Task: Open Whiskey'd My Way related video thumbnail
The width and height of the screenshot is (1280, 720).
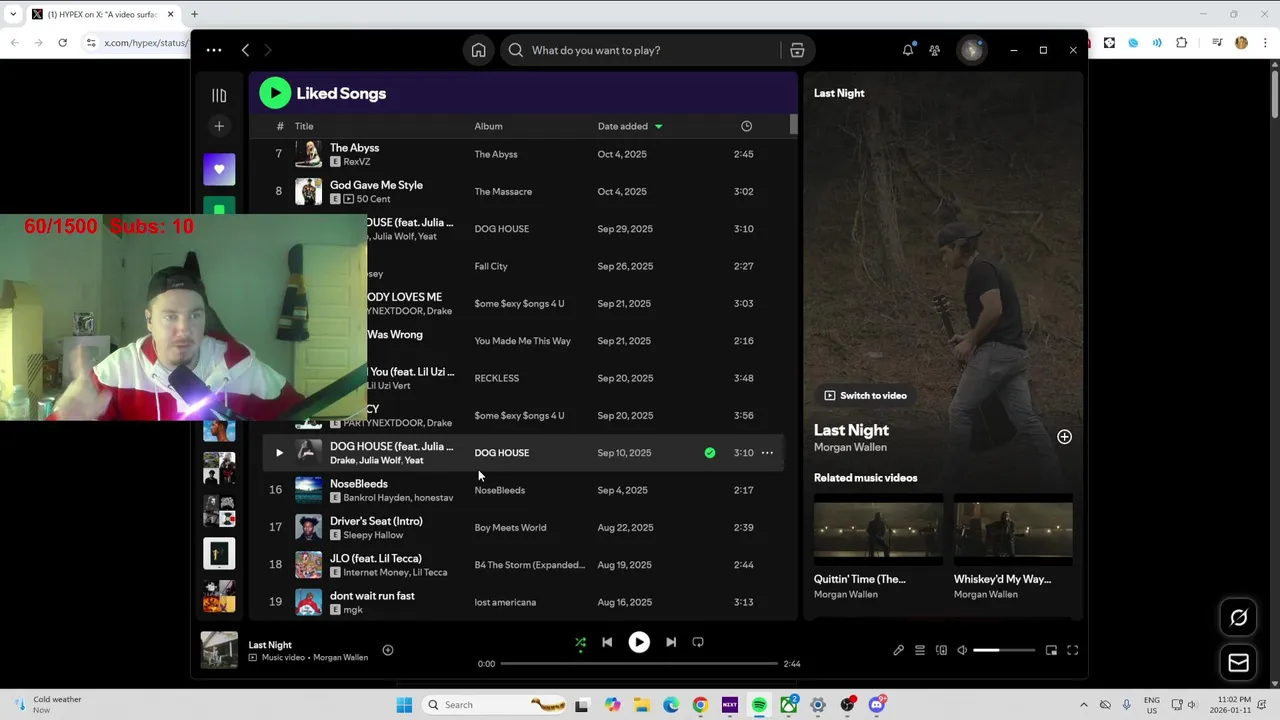Action: pyautogui.click(x=1013, y=529)
